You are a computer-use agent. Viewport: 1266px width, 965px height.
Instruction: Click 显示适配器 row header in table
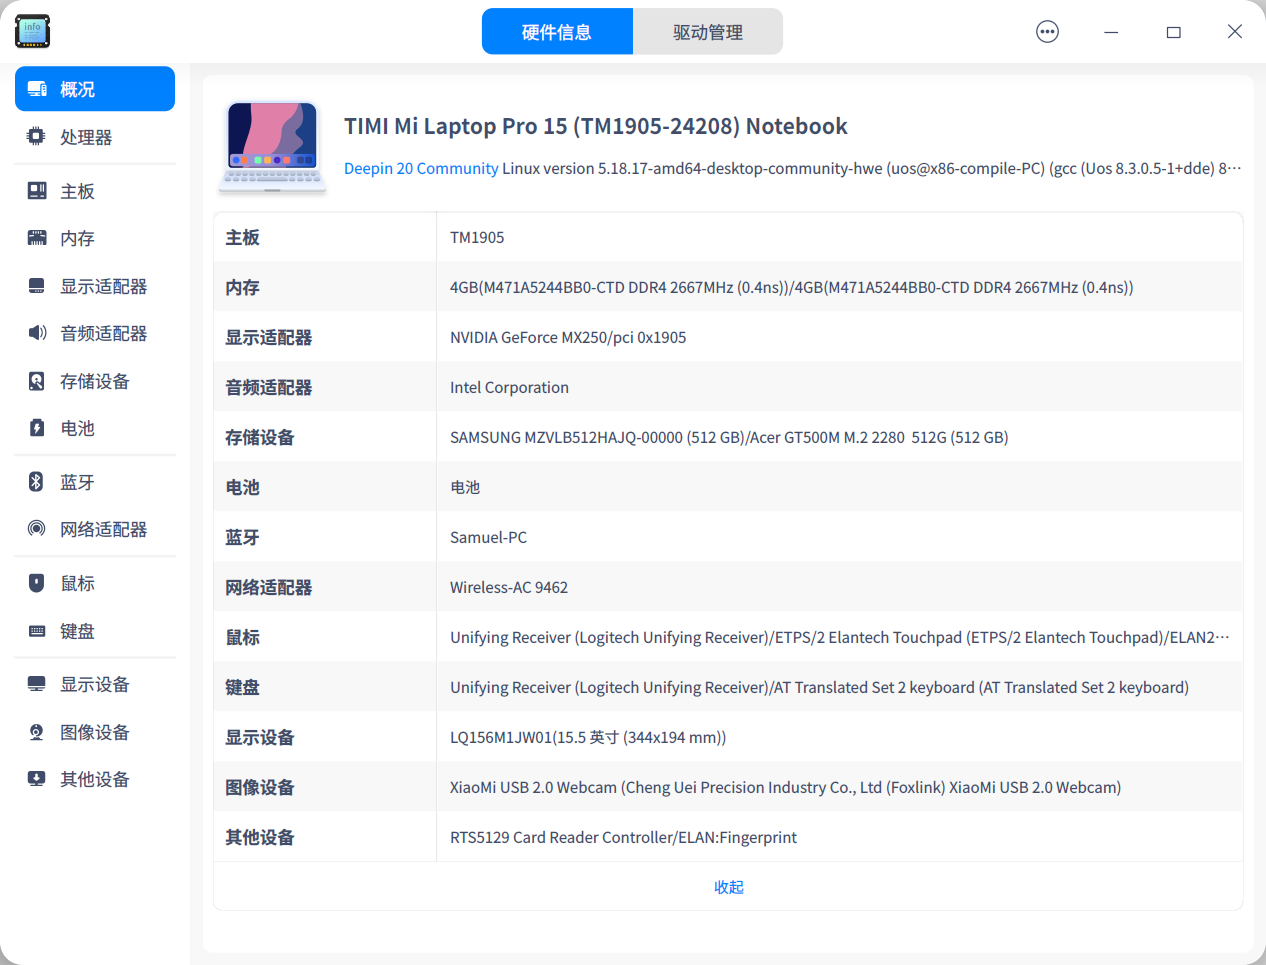268,337
